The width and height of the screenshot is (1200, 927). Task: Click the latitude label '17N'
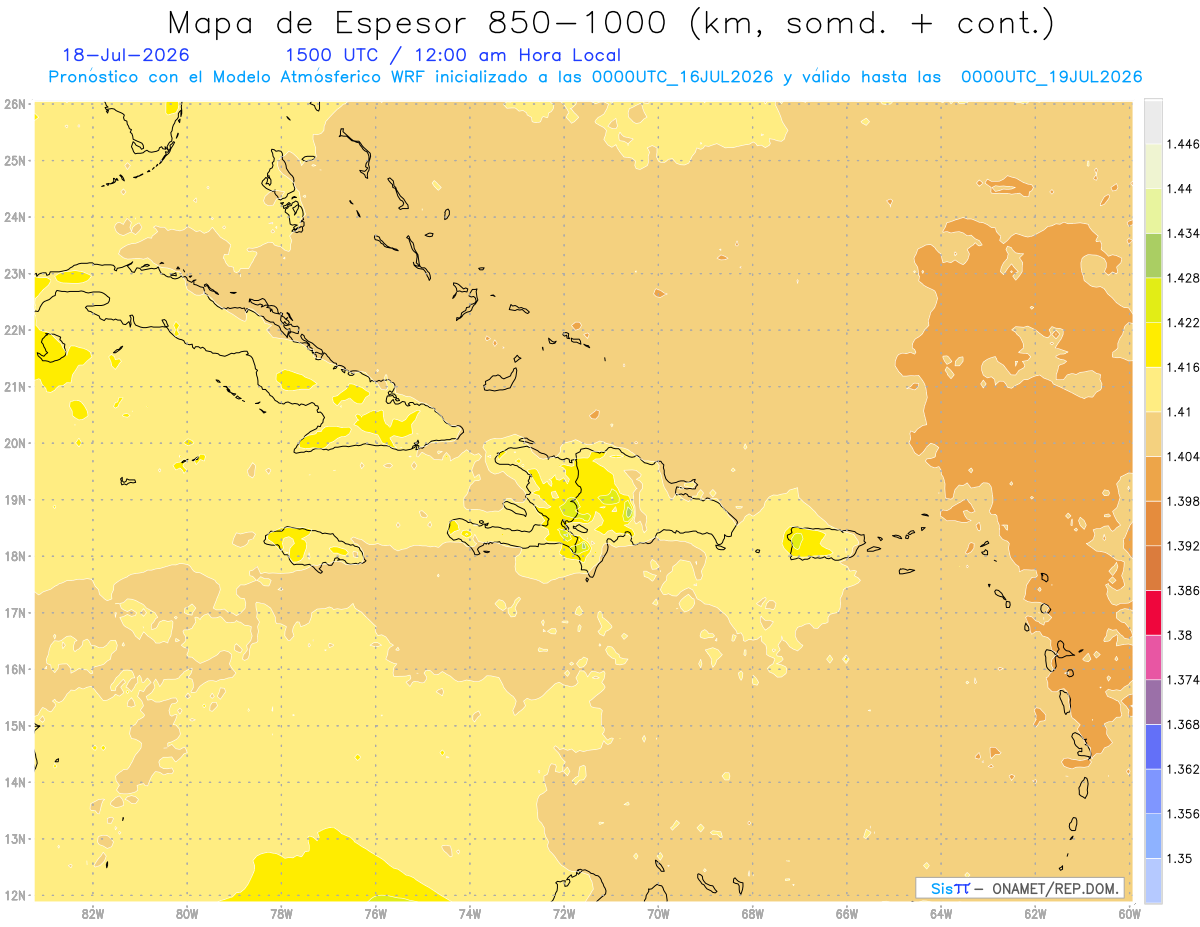(x=15, y=613)
